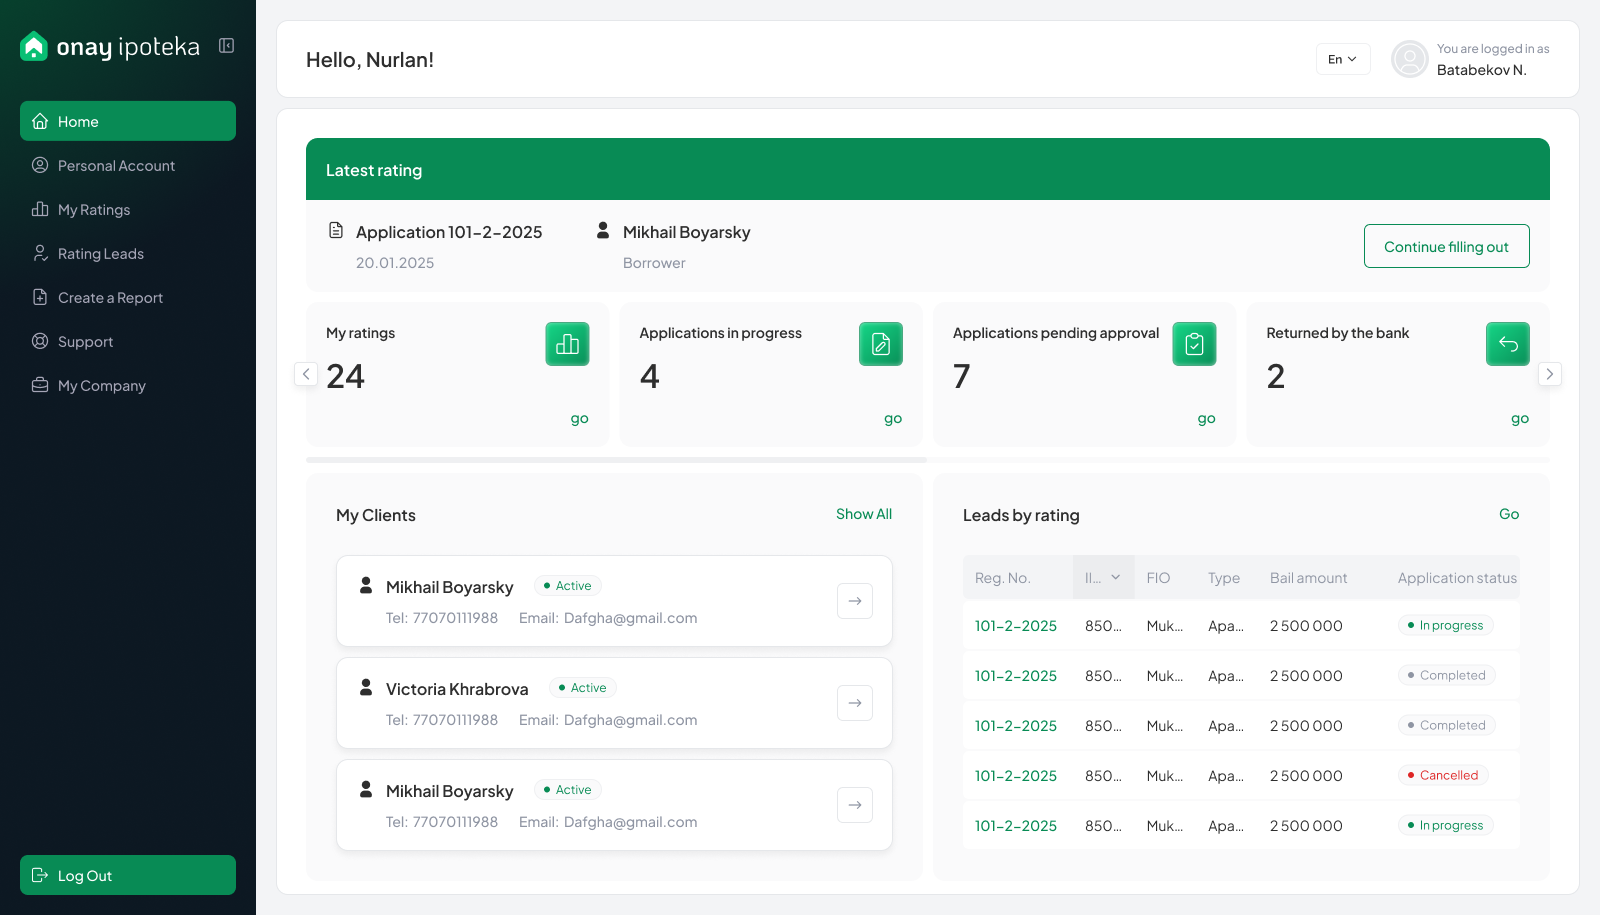
Task: Click the My ratings chart icon
Action: [567, 344]
